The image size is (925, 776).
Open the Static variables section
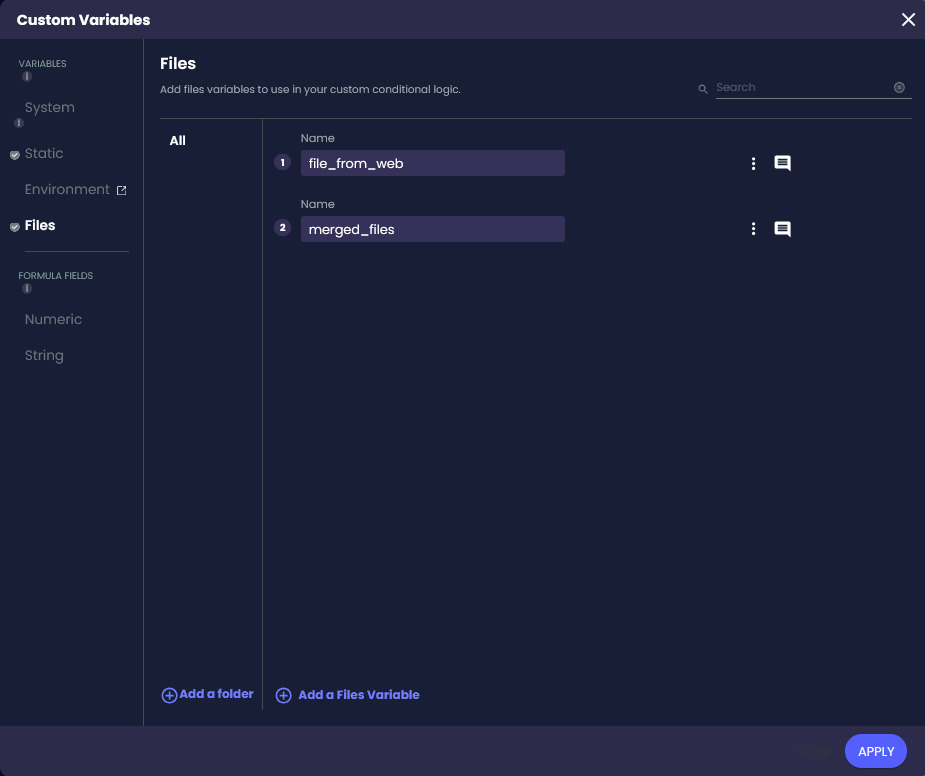[x=44, y=153]
